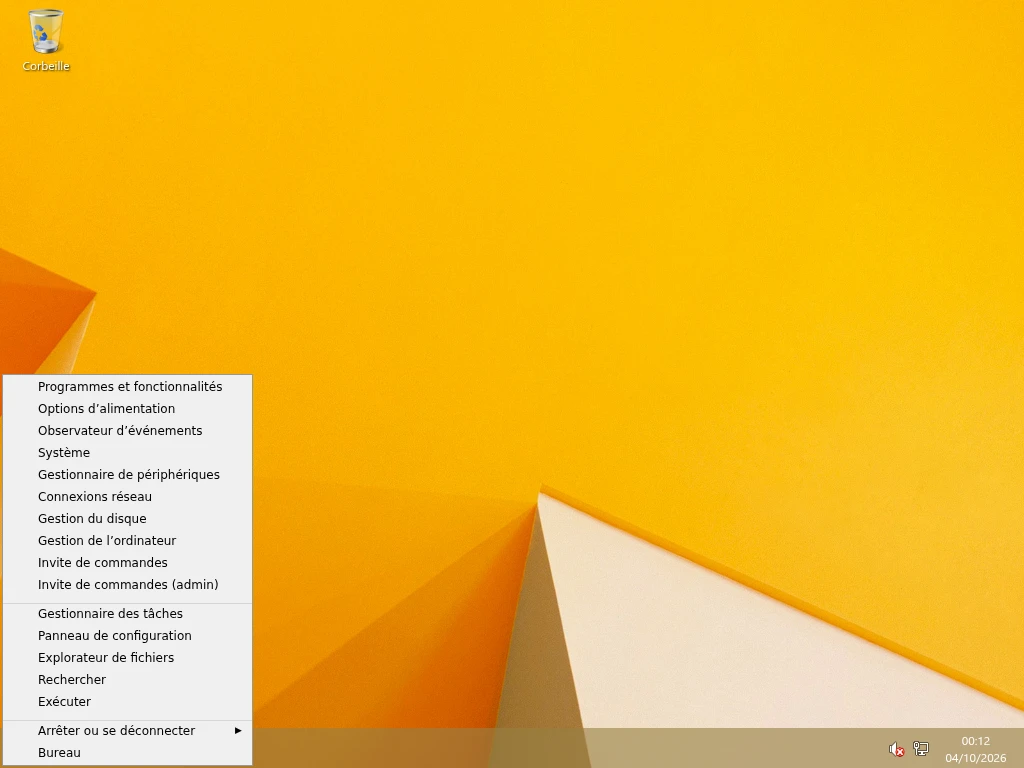The height and width of the screenshot is (768, 1024).
Task: Open Gestionnaire des tâches
Action: (127, 613)
